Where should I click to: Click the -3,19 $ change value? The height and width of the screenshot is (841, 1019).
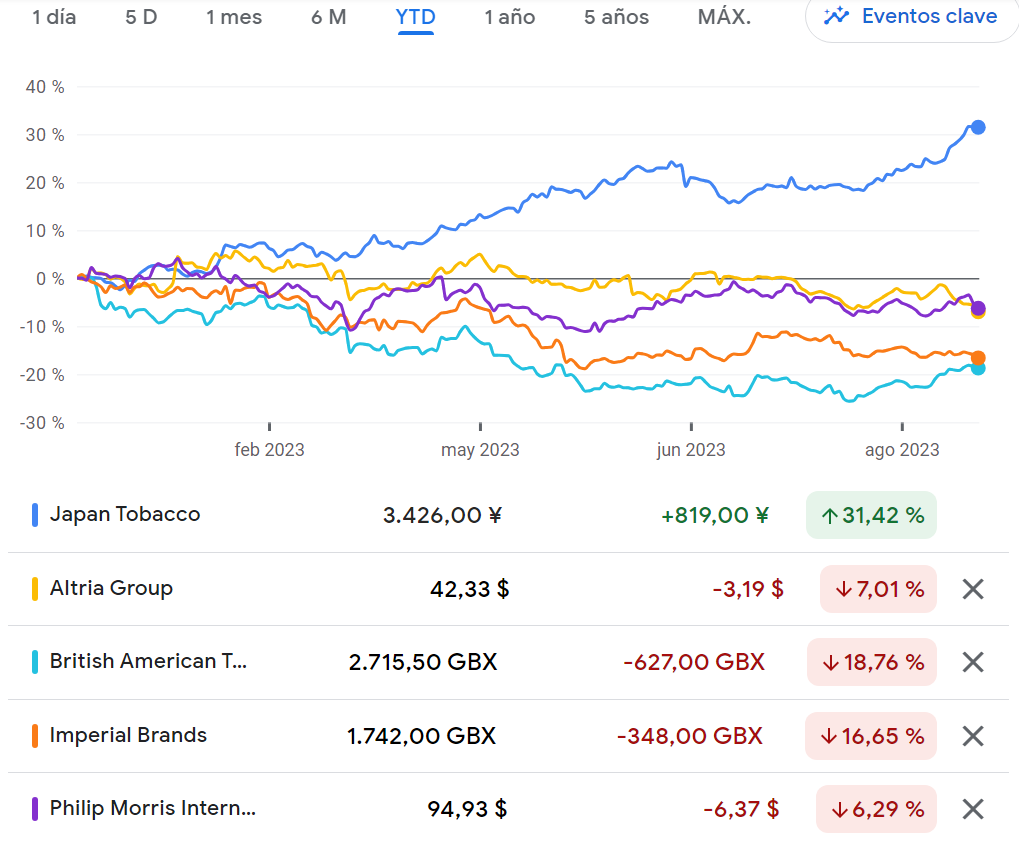[748, 589]
